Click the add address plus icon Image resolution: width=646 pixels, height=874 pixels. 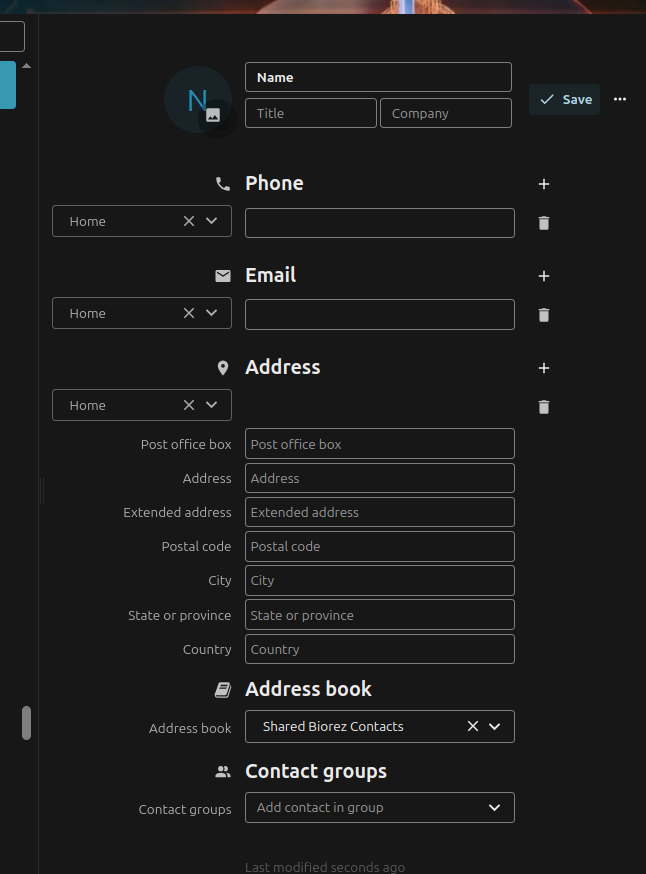pyautogui.click(x=544, y=368)
